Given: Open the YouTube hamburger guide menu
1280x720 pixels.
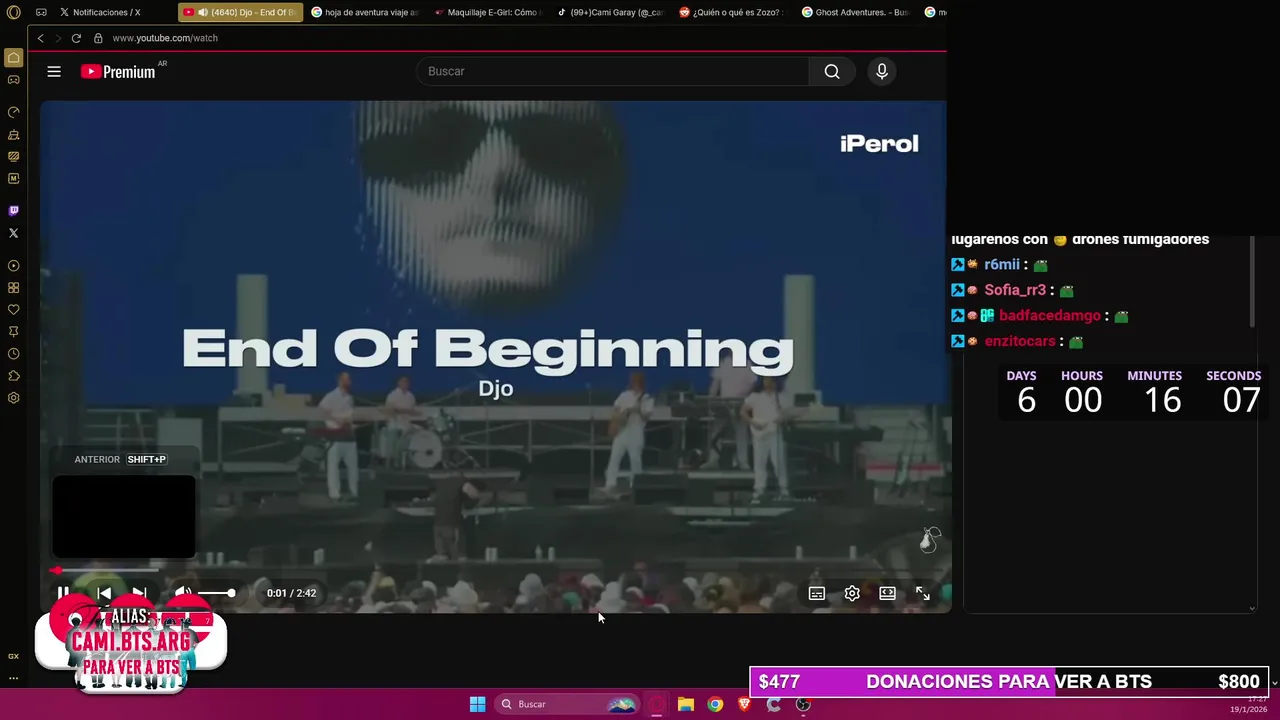Looking at the screenshot, I should pos(54,71).
